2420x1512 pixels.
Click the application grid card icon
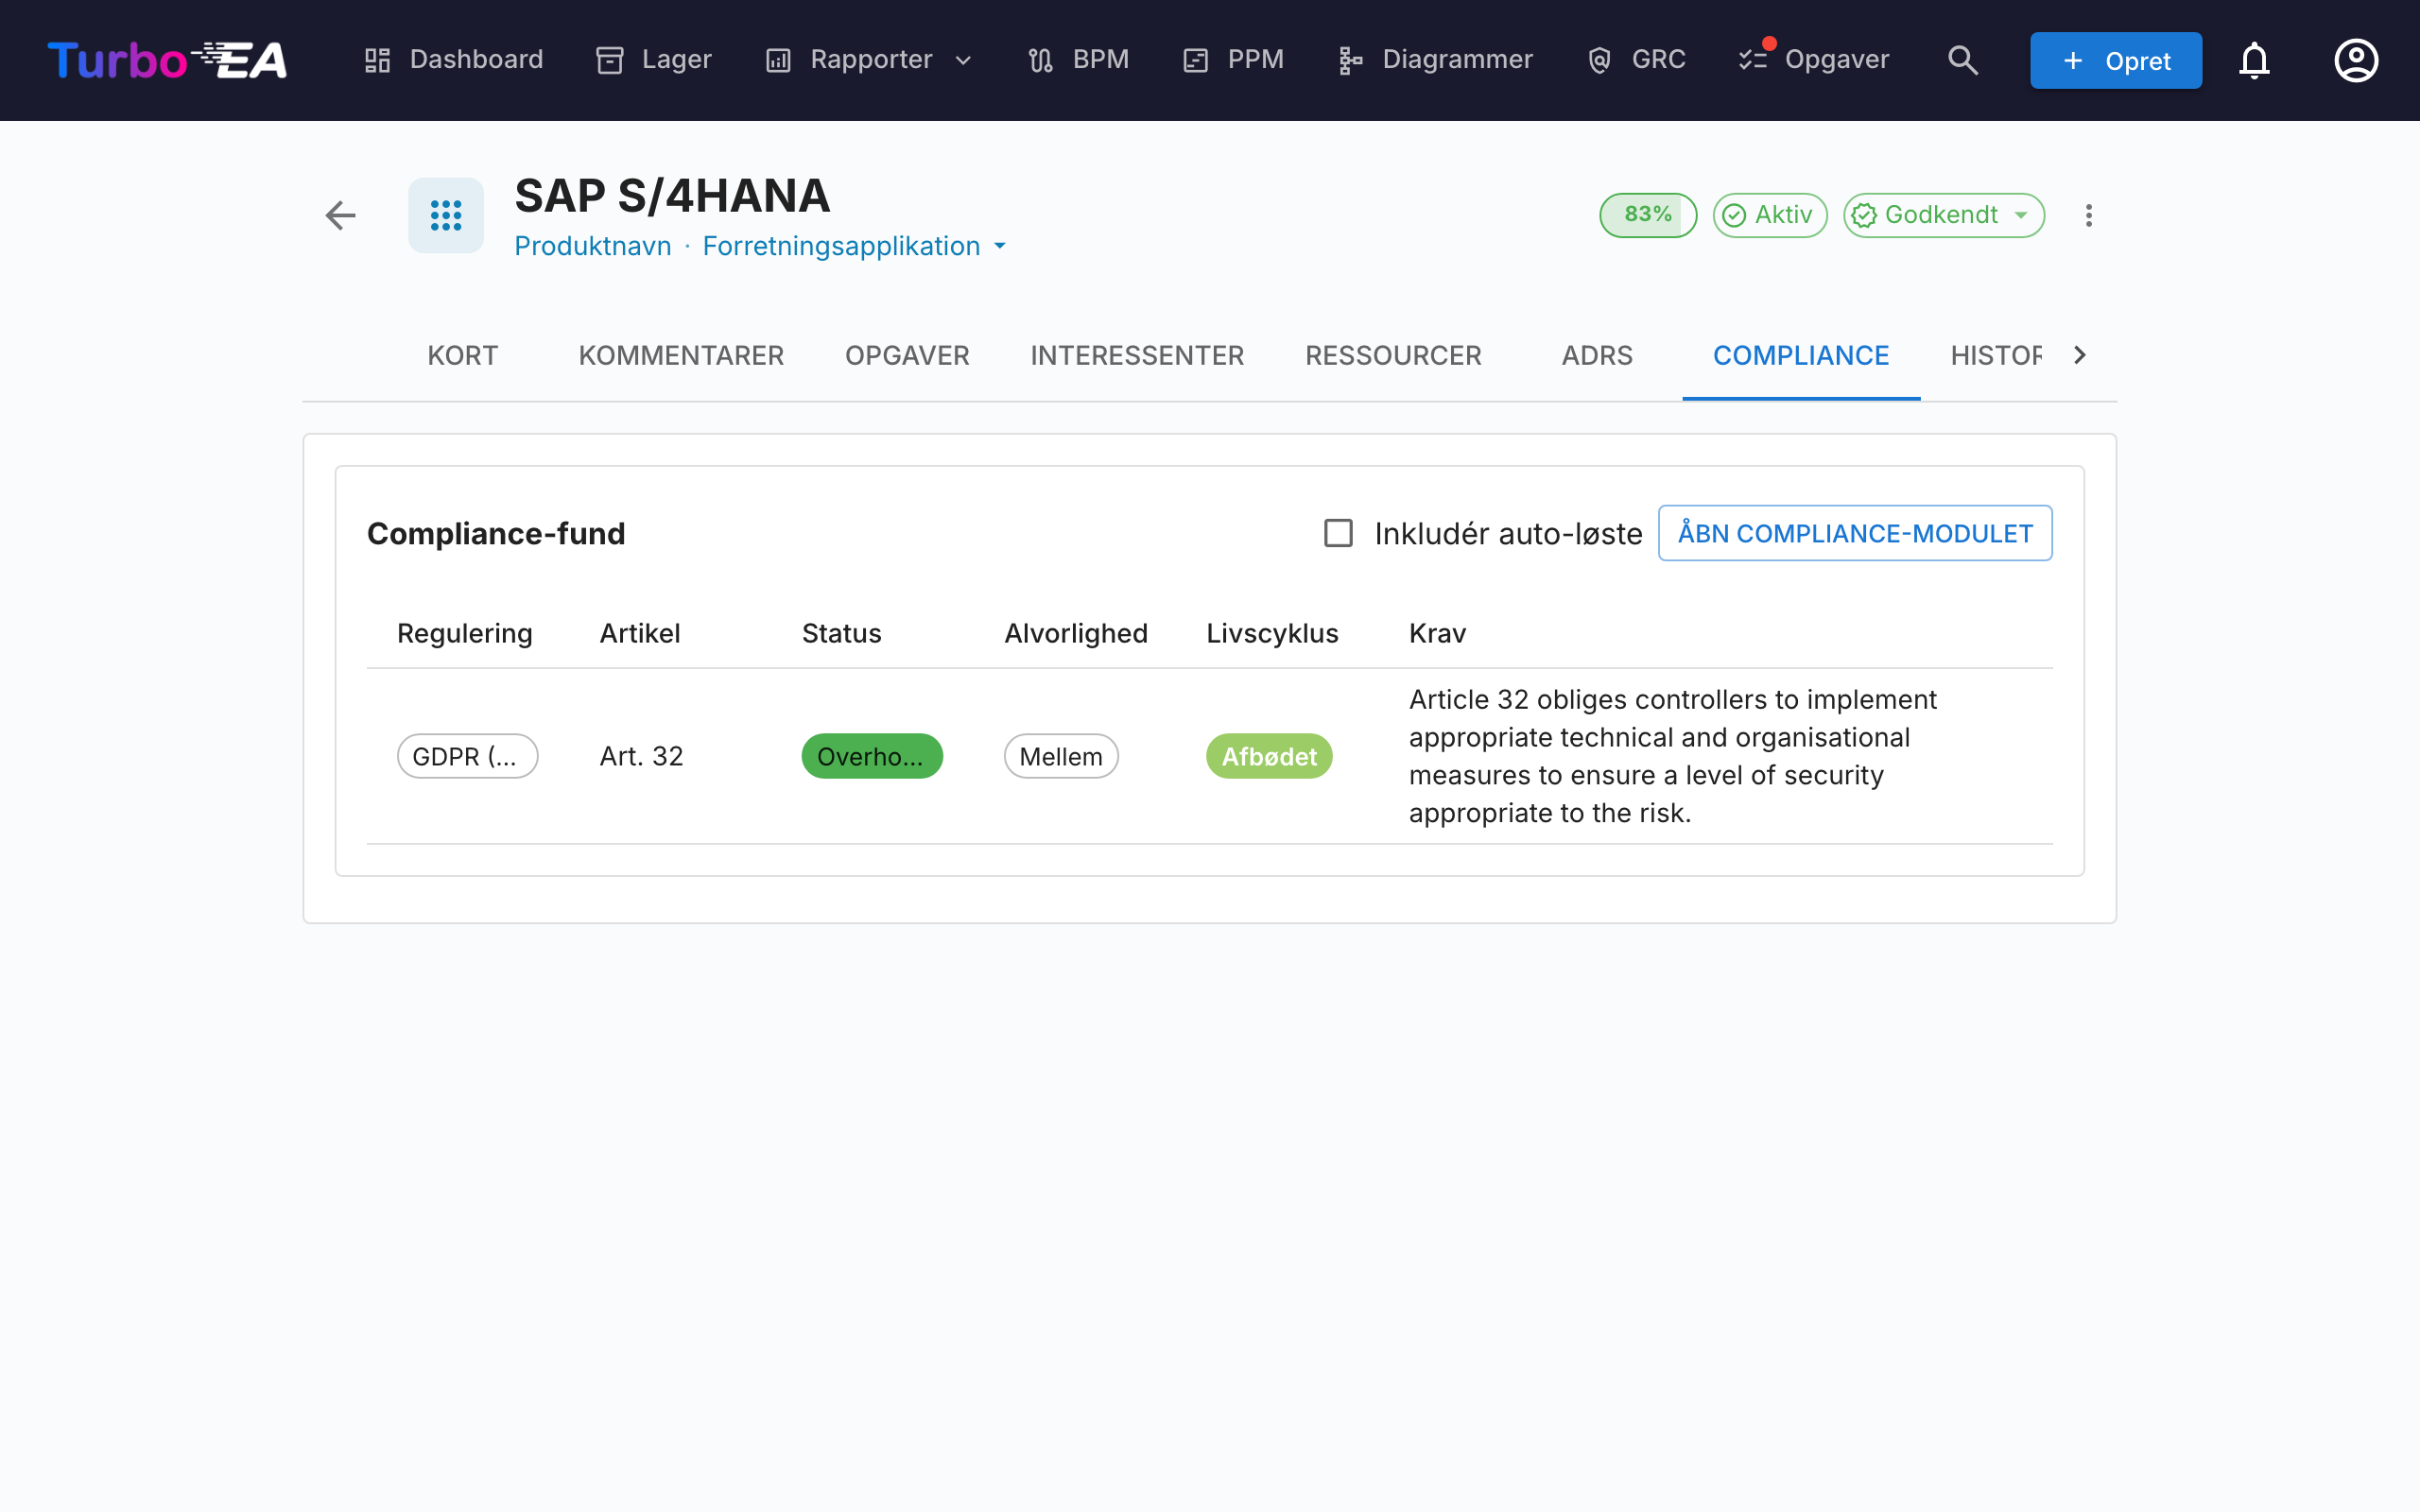[x=446, y=215]
